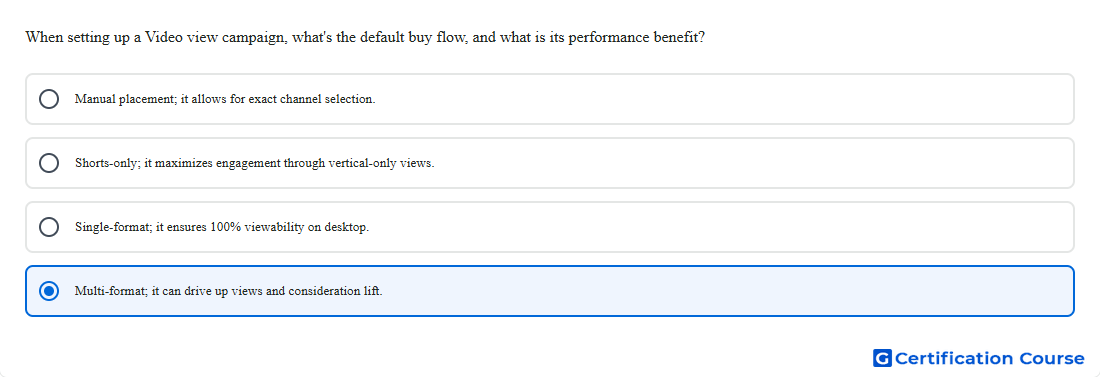Click the selected Multi-format radio button
This screenshot has width=1100, height=377.
pos(49,291)
